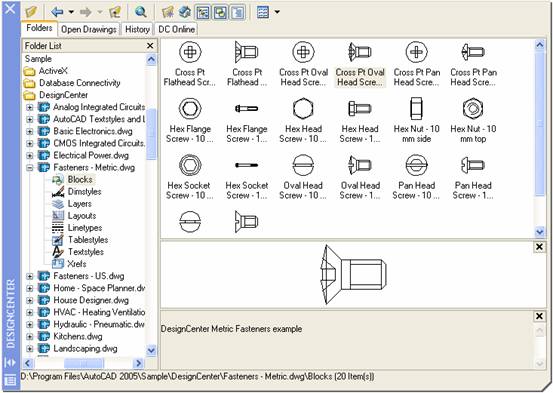
Task: Go back using the blue Back arrow
Action: pos(57,12)
